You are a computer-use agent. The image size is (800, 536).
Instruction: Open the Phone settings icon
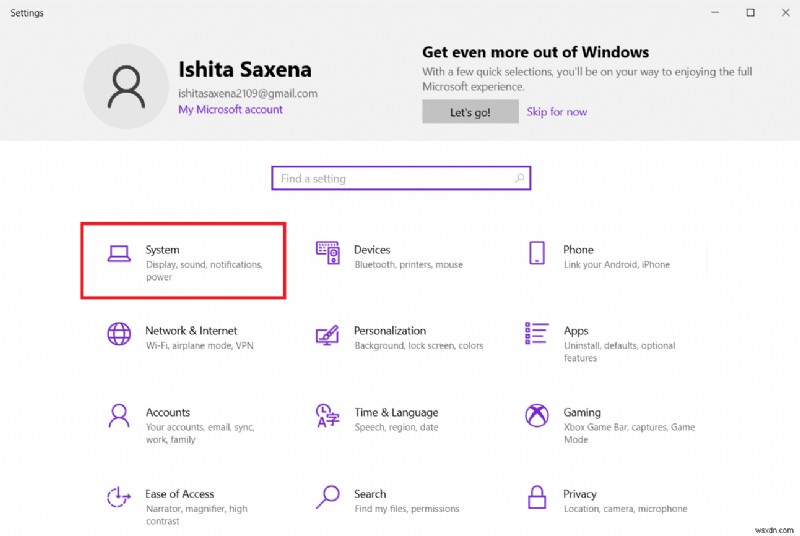pyautogui.click(x=537, y=253)
